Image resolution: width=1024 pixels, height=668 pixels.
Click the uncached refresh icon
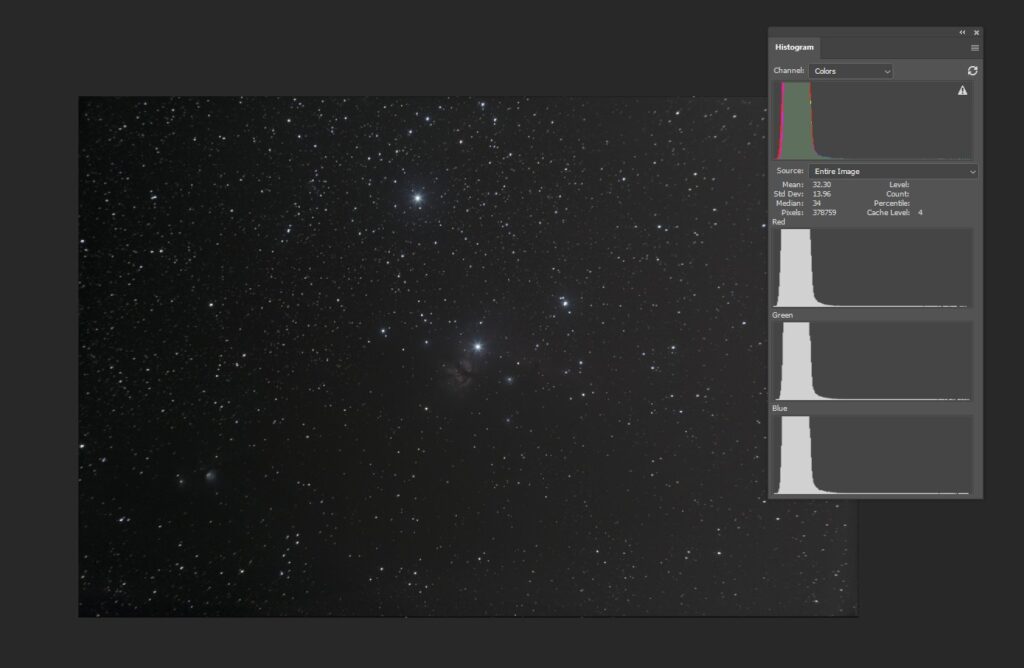(972, 71)
